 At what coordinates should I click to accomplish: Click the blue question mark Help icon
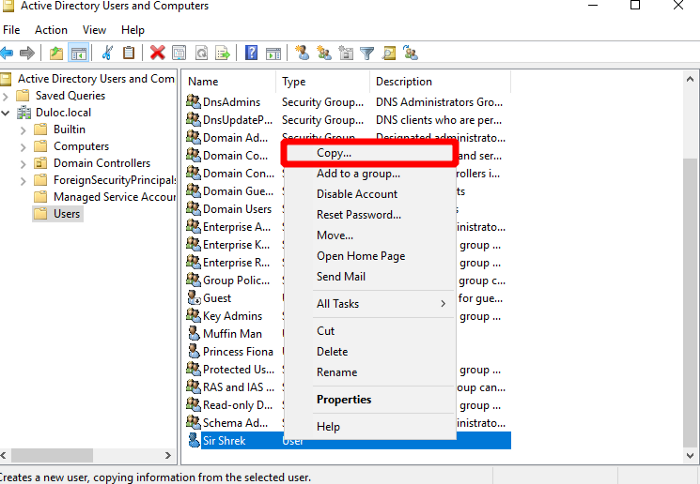(251, 53)
